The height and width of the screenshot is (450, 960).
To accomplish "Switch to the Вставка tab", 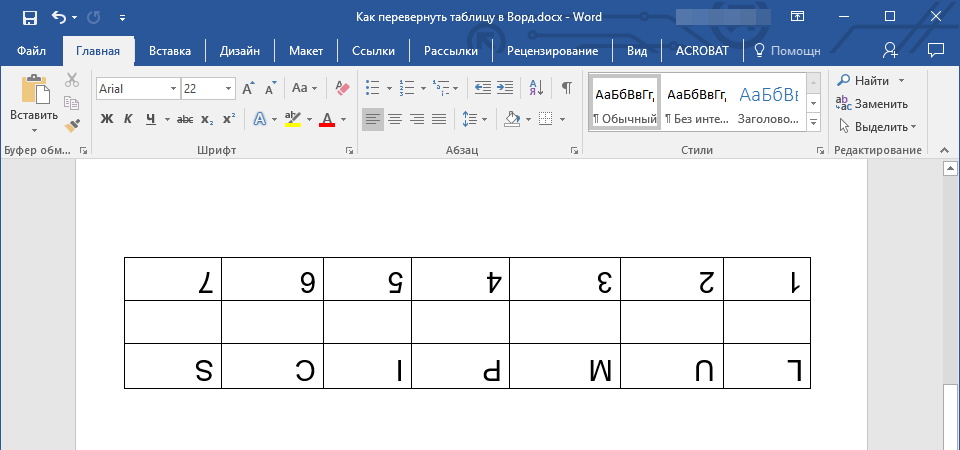I will pyautogui.click(x=170, y=51).
